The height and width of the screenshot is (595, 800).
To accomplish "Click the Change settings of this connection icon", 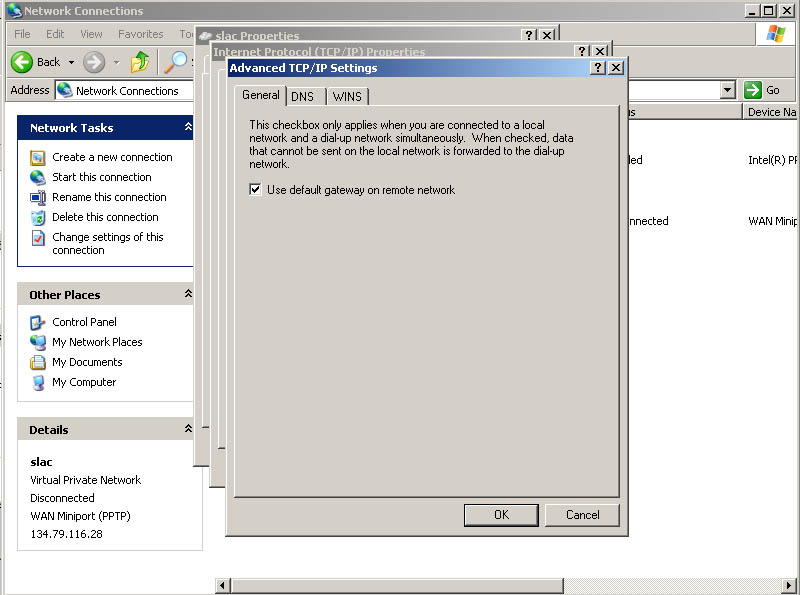I will tap(38, 238).
